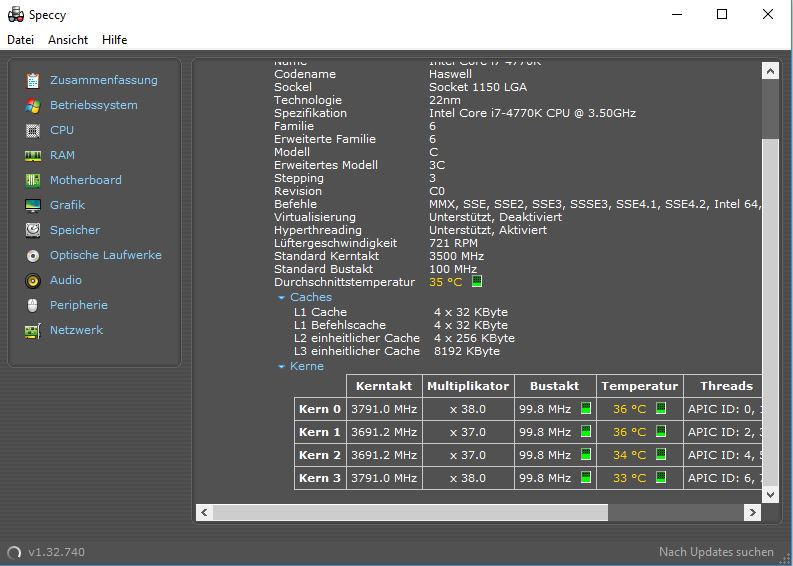The width and height of the screenshot is (793, 566).
Task: Click the Optische Laufwerke disc icon
Action: click(33, 255)
